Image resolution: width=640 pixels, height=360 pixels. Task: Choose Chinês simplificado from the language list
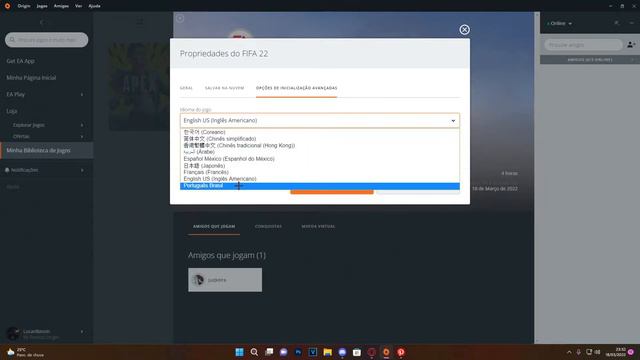pos(320,139)
